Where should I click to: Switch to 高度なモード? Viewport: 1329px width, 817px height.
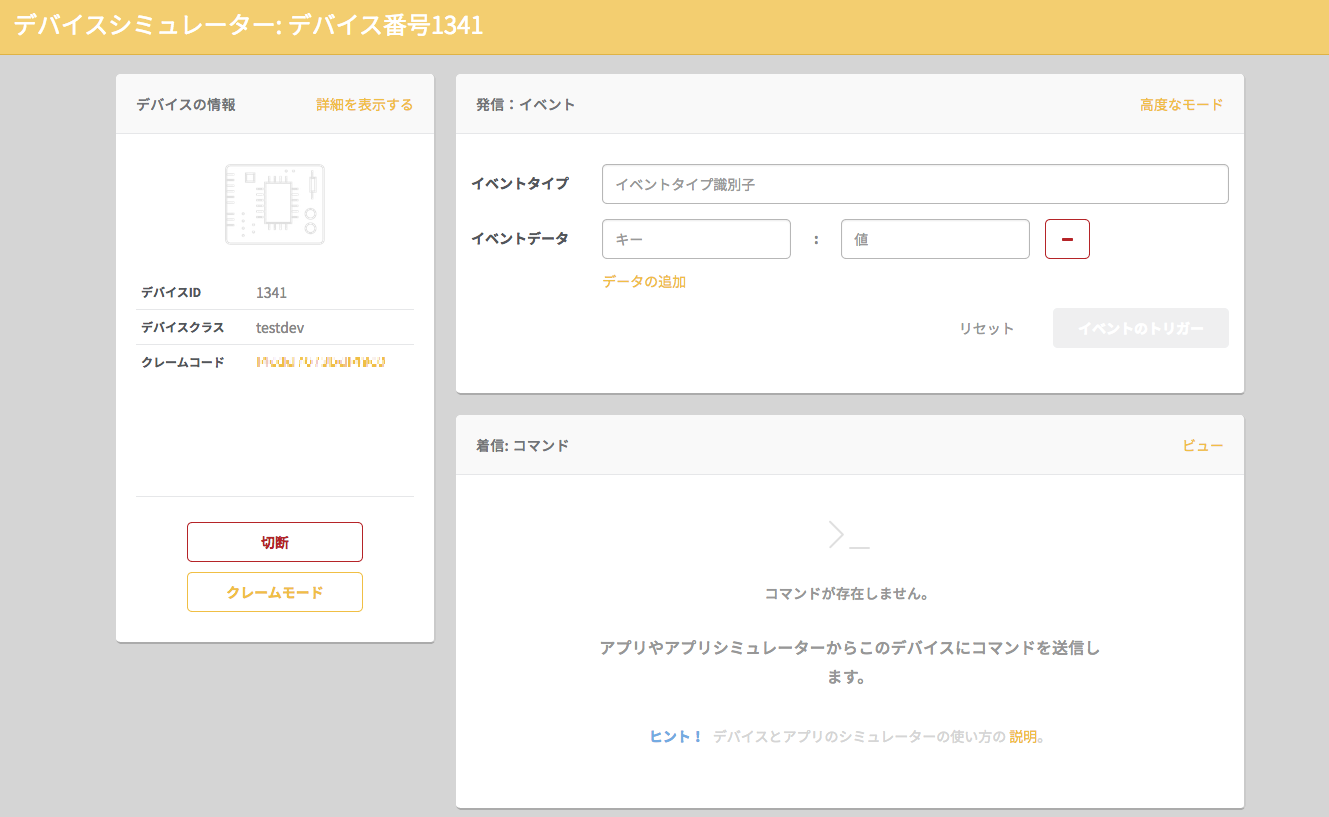coord(1182,104)
